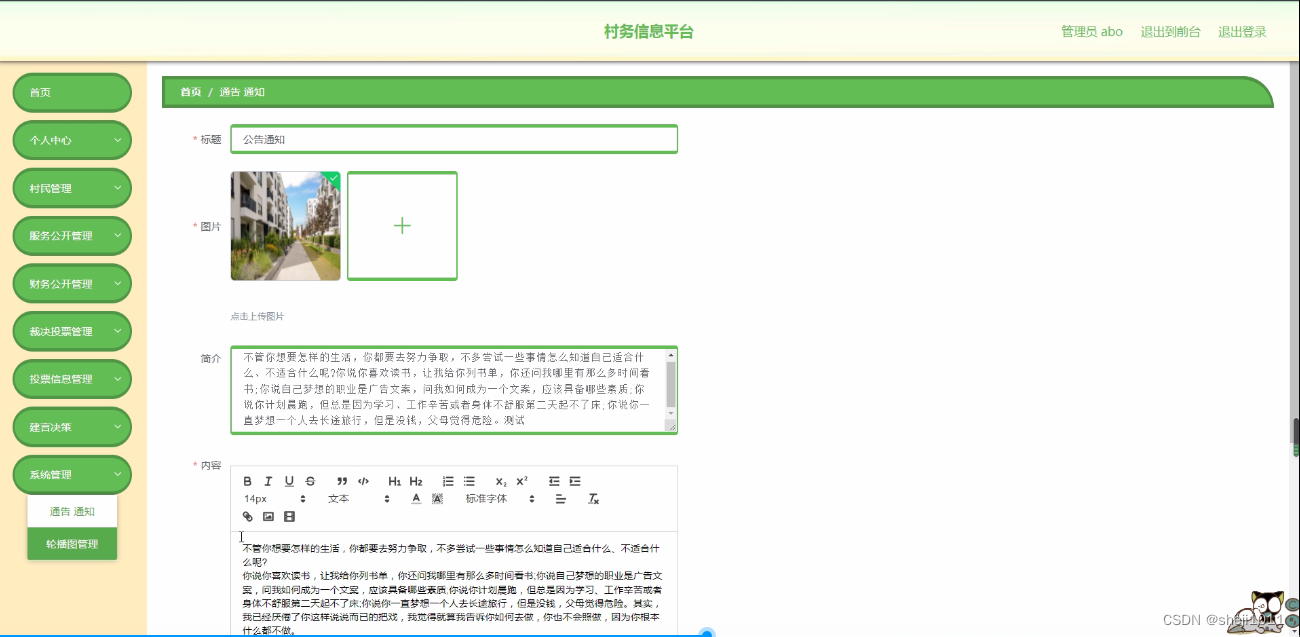The image size is (1300, 637).
Task: Click the 退出登录 link
Action: [x=1242, y=31]
